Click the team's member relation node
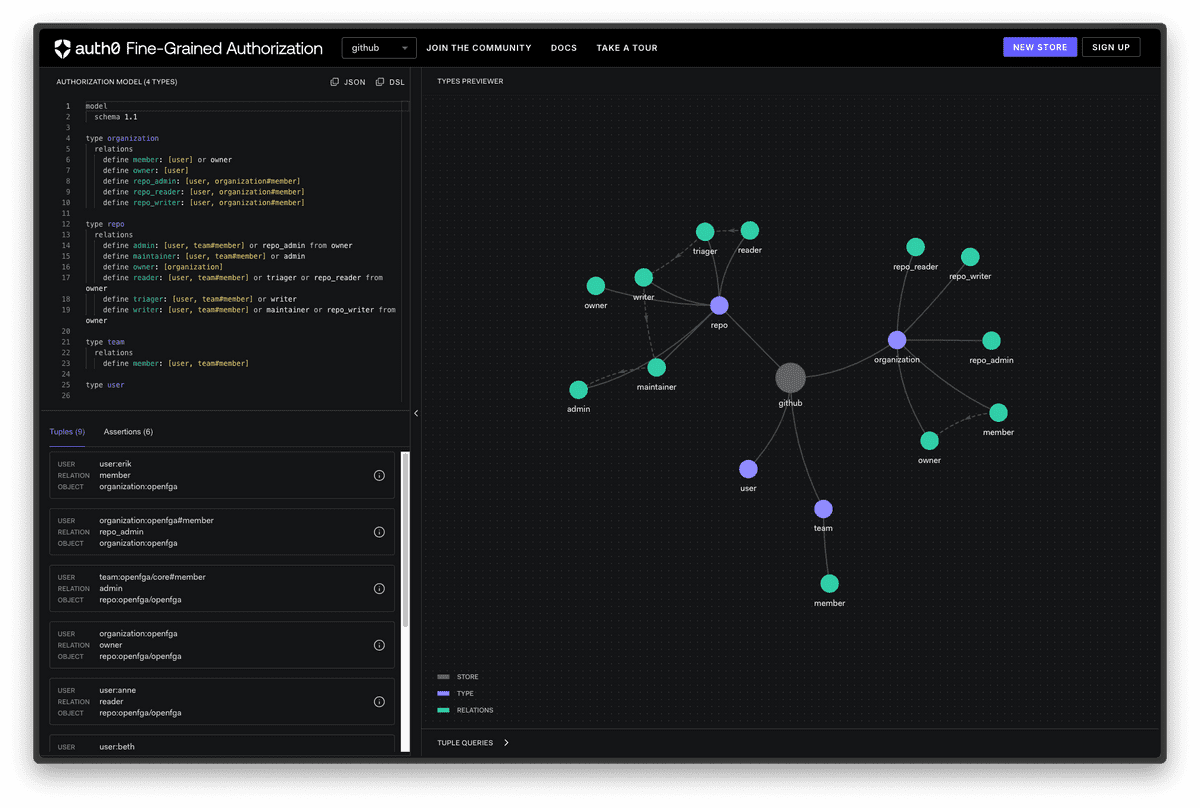 pyautogui.click(x=829, y=584)
